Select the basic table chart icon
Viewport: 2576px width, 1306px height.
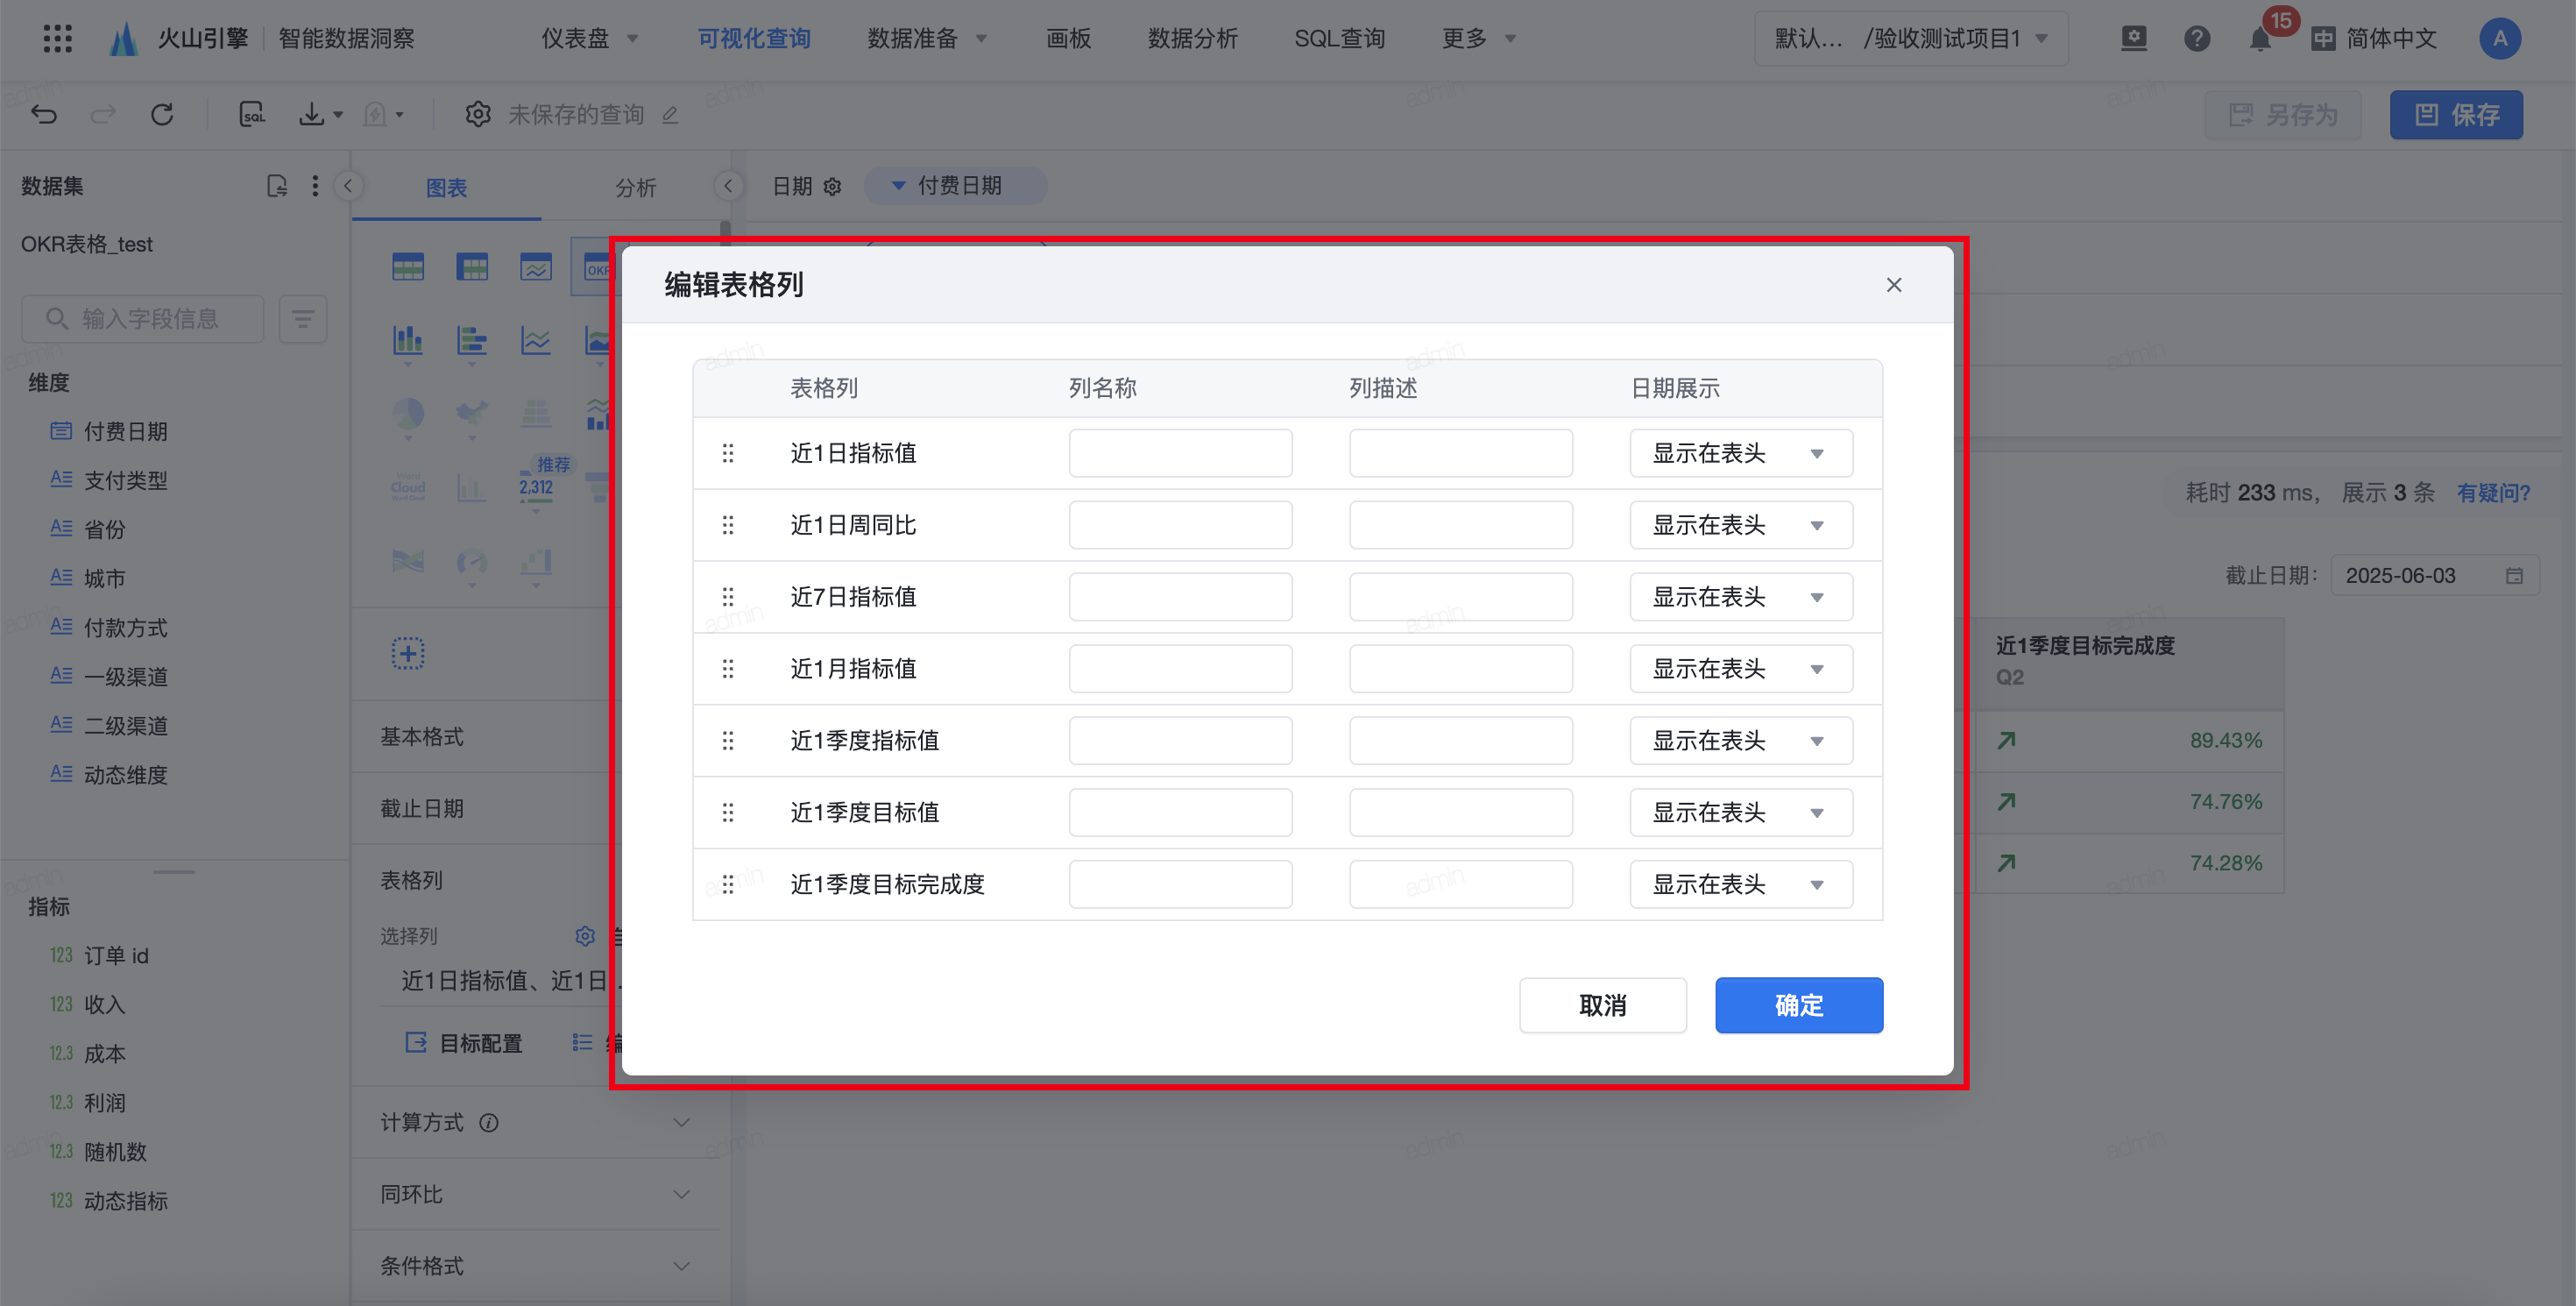tap(408, 267)
